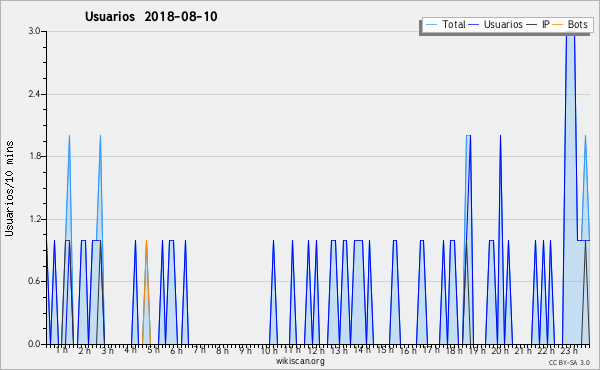This screenshot has height=370, width=600.
Task: Click the orange Bots legend line
Action: pyautogui.click(x=558, y=25)
